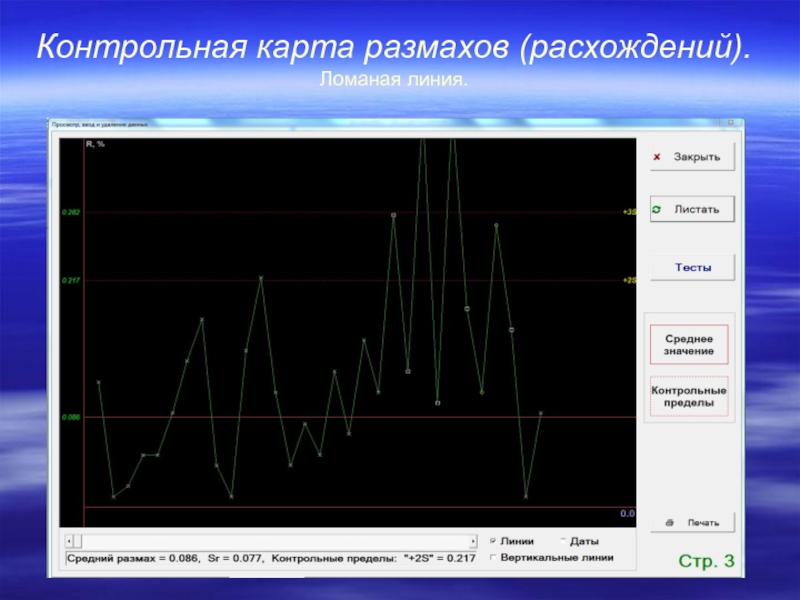Screen dimensions: 800x600
Task: Click the R, % axis title
Action: [x=95, y=144]
